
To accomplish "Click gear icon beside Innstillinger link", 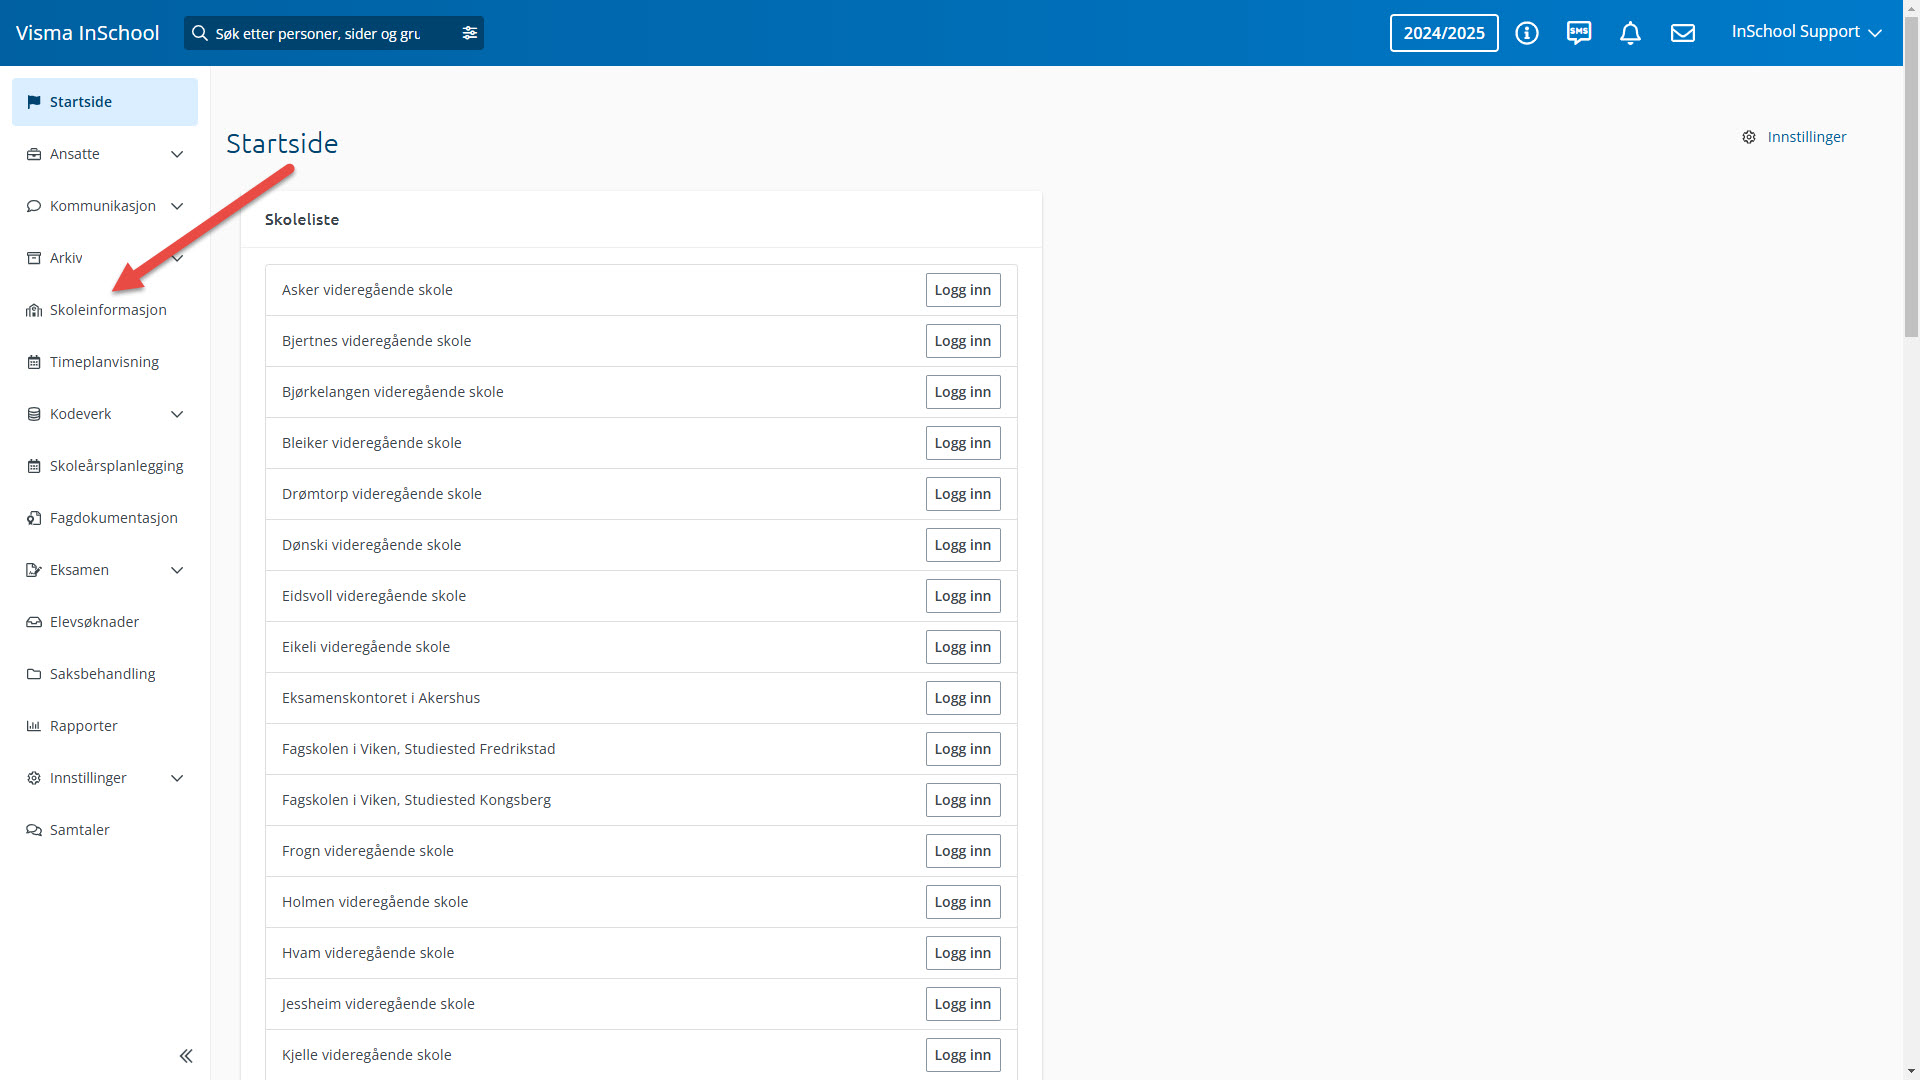I will click(x=1749, y=137).
